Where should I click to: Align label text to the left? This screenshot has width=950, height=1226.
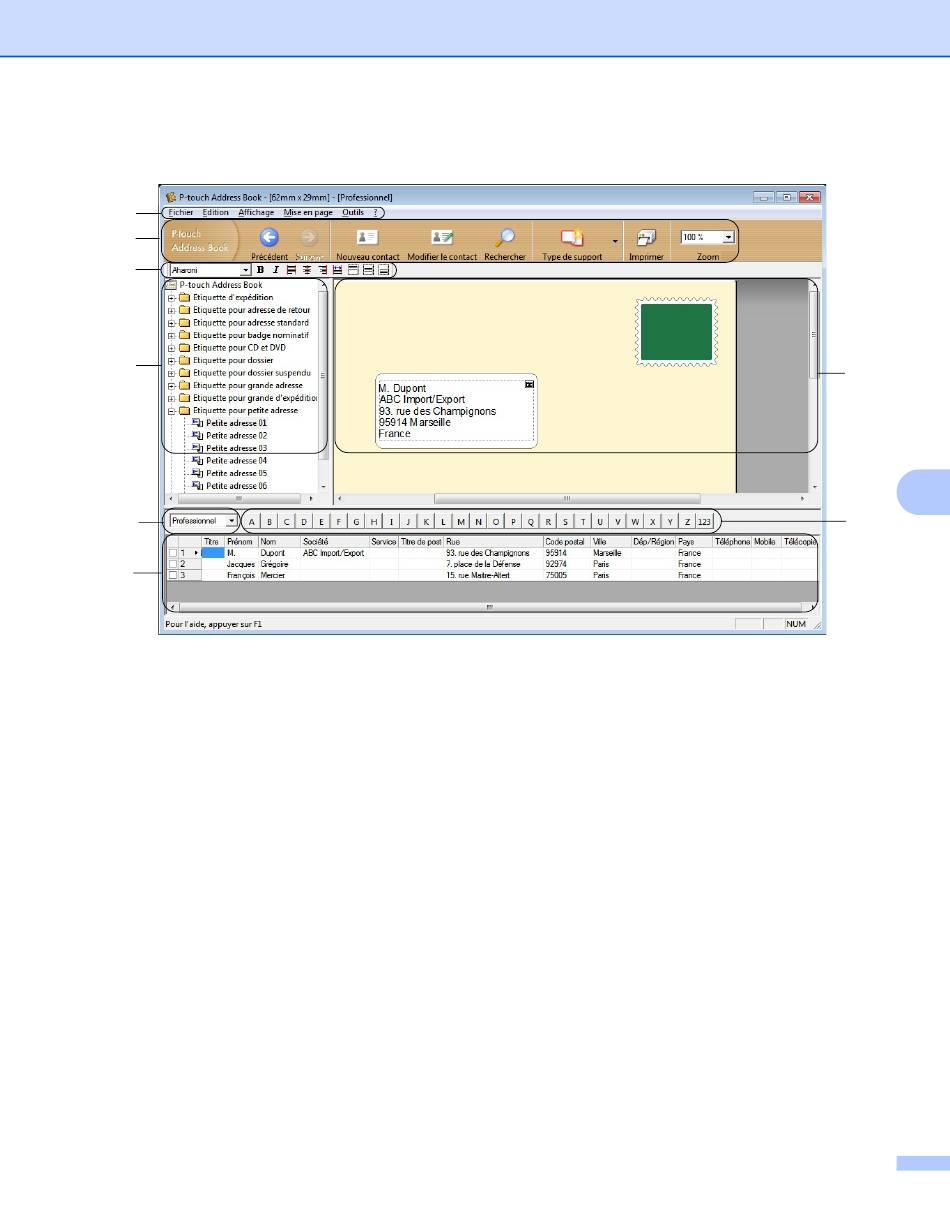click(291, 270)
